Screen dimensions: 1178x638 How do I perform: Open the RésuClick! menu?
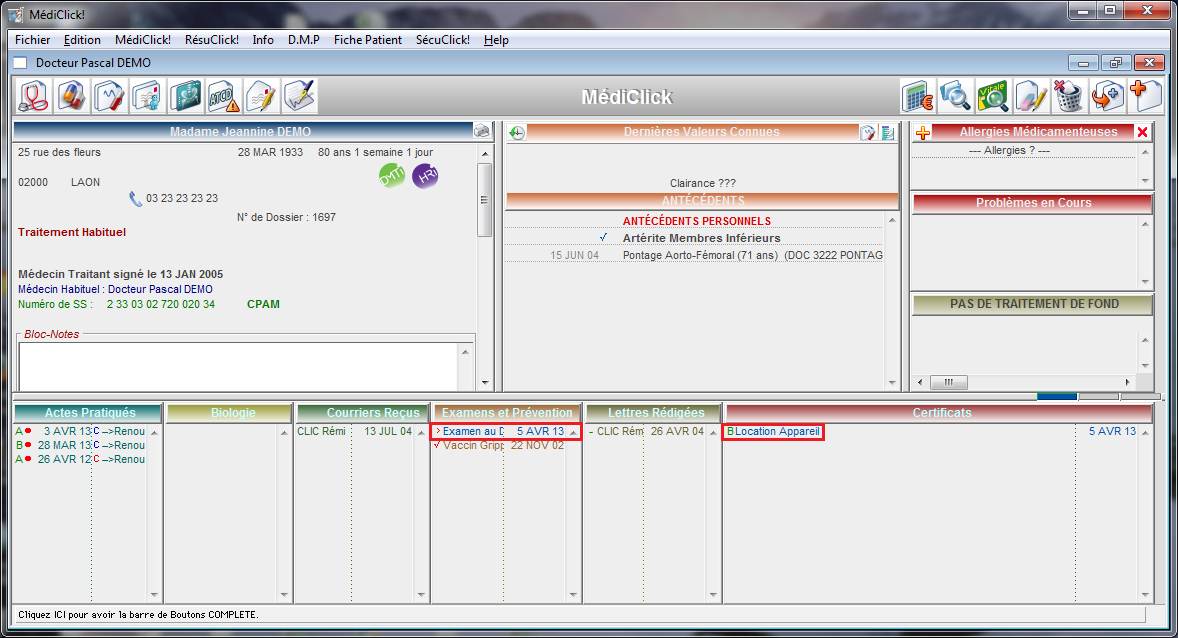pos(212,40)
